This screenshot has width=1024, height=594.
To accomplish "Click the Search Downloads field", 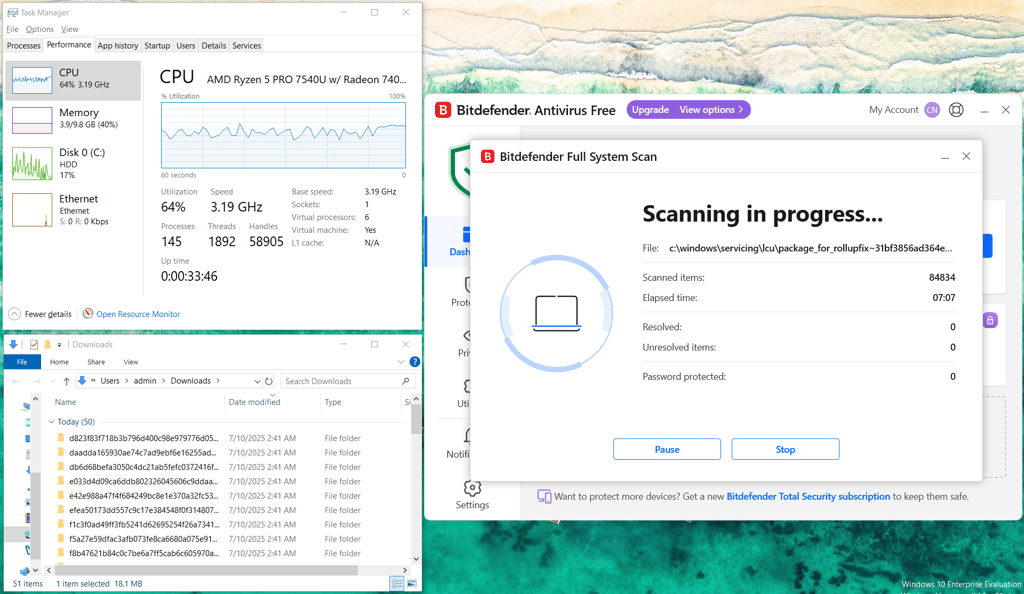I will coord(347,381).
